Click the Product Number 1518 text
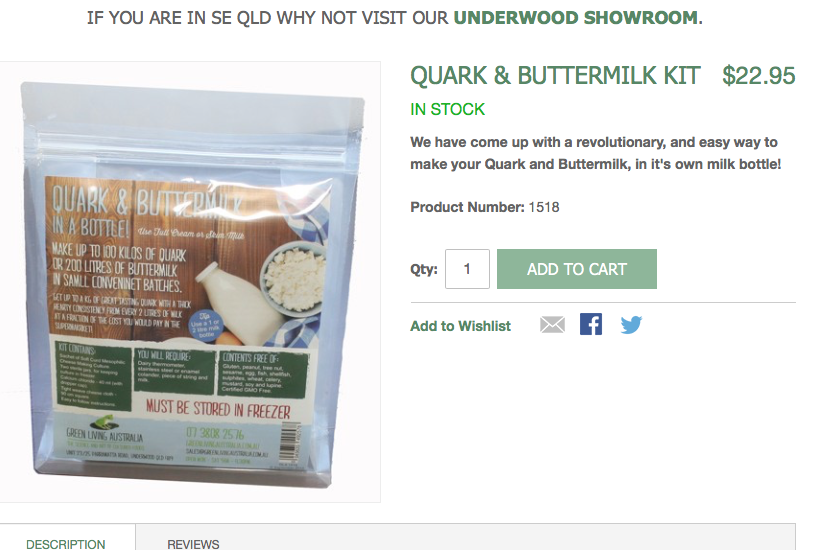 point(485,207)
